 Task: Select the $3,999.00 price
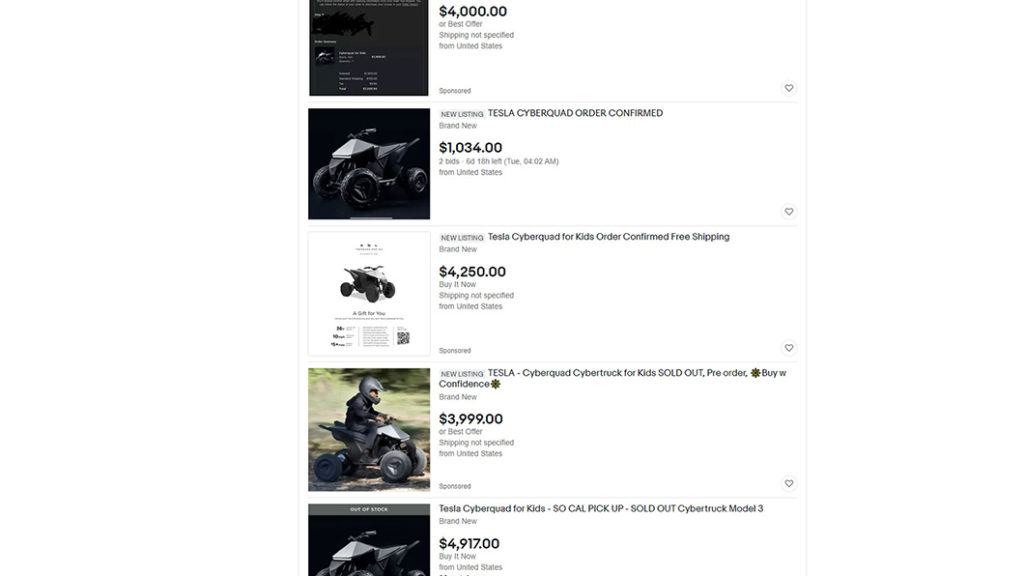[x=471, y=419]
